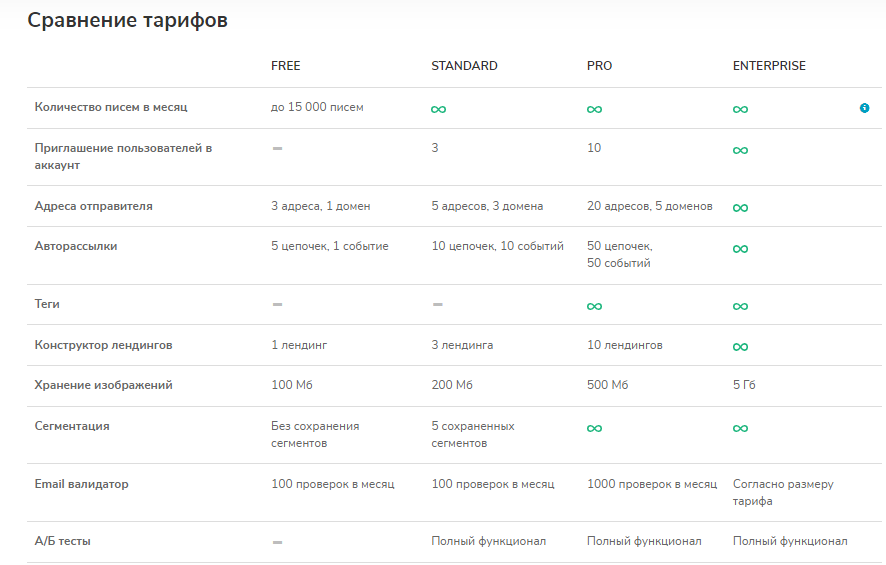
Task: Click the Конструктор лендингов row label
Action: coord(103,345)
